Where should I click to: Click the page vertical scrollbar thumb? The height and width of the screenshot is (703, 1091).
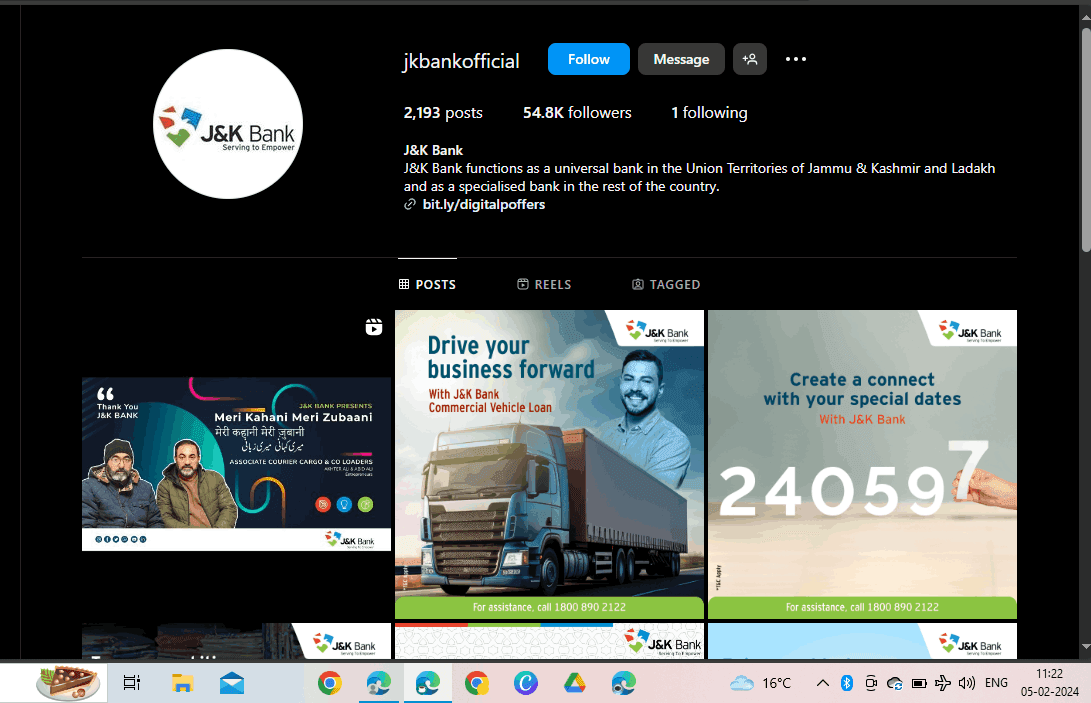click(1085, 141)
